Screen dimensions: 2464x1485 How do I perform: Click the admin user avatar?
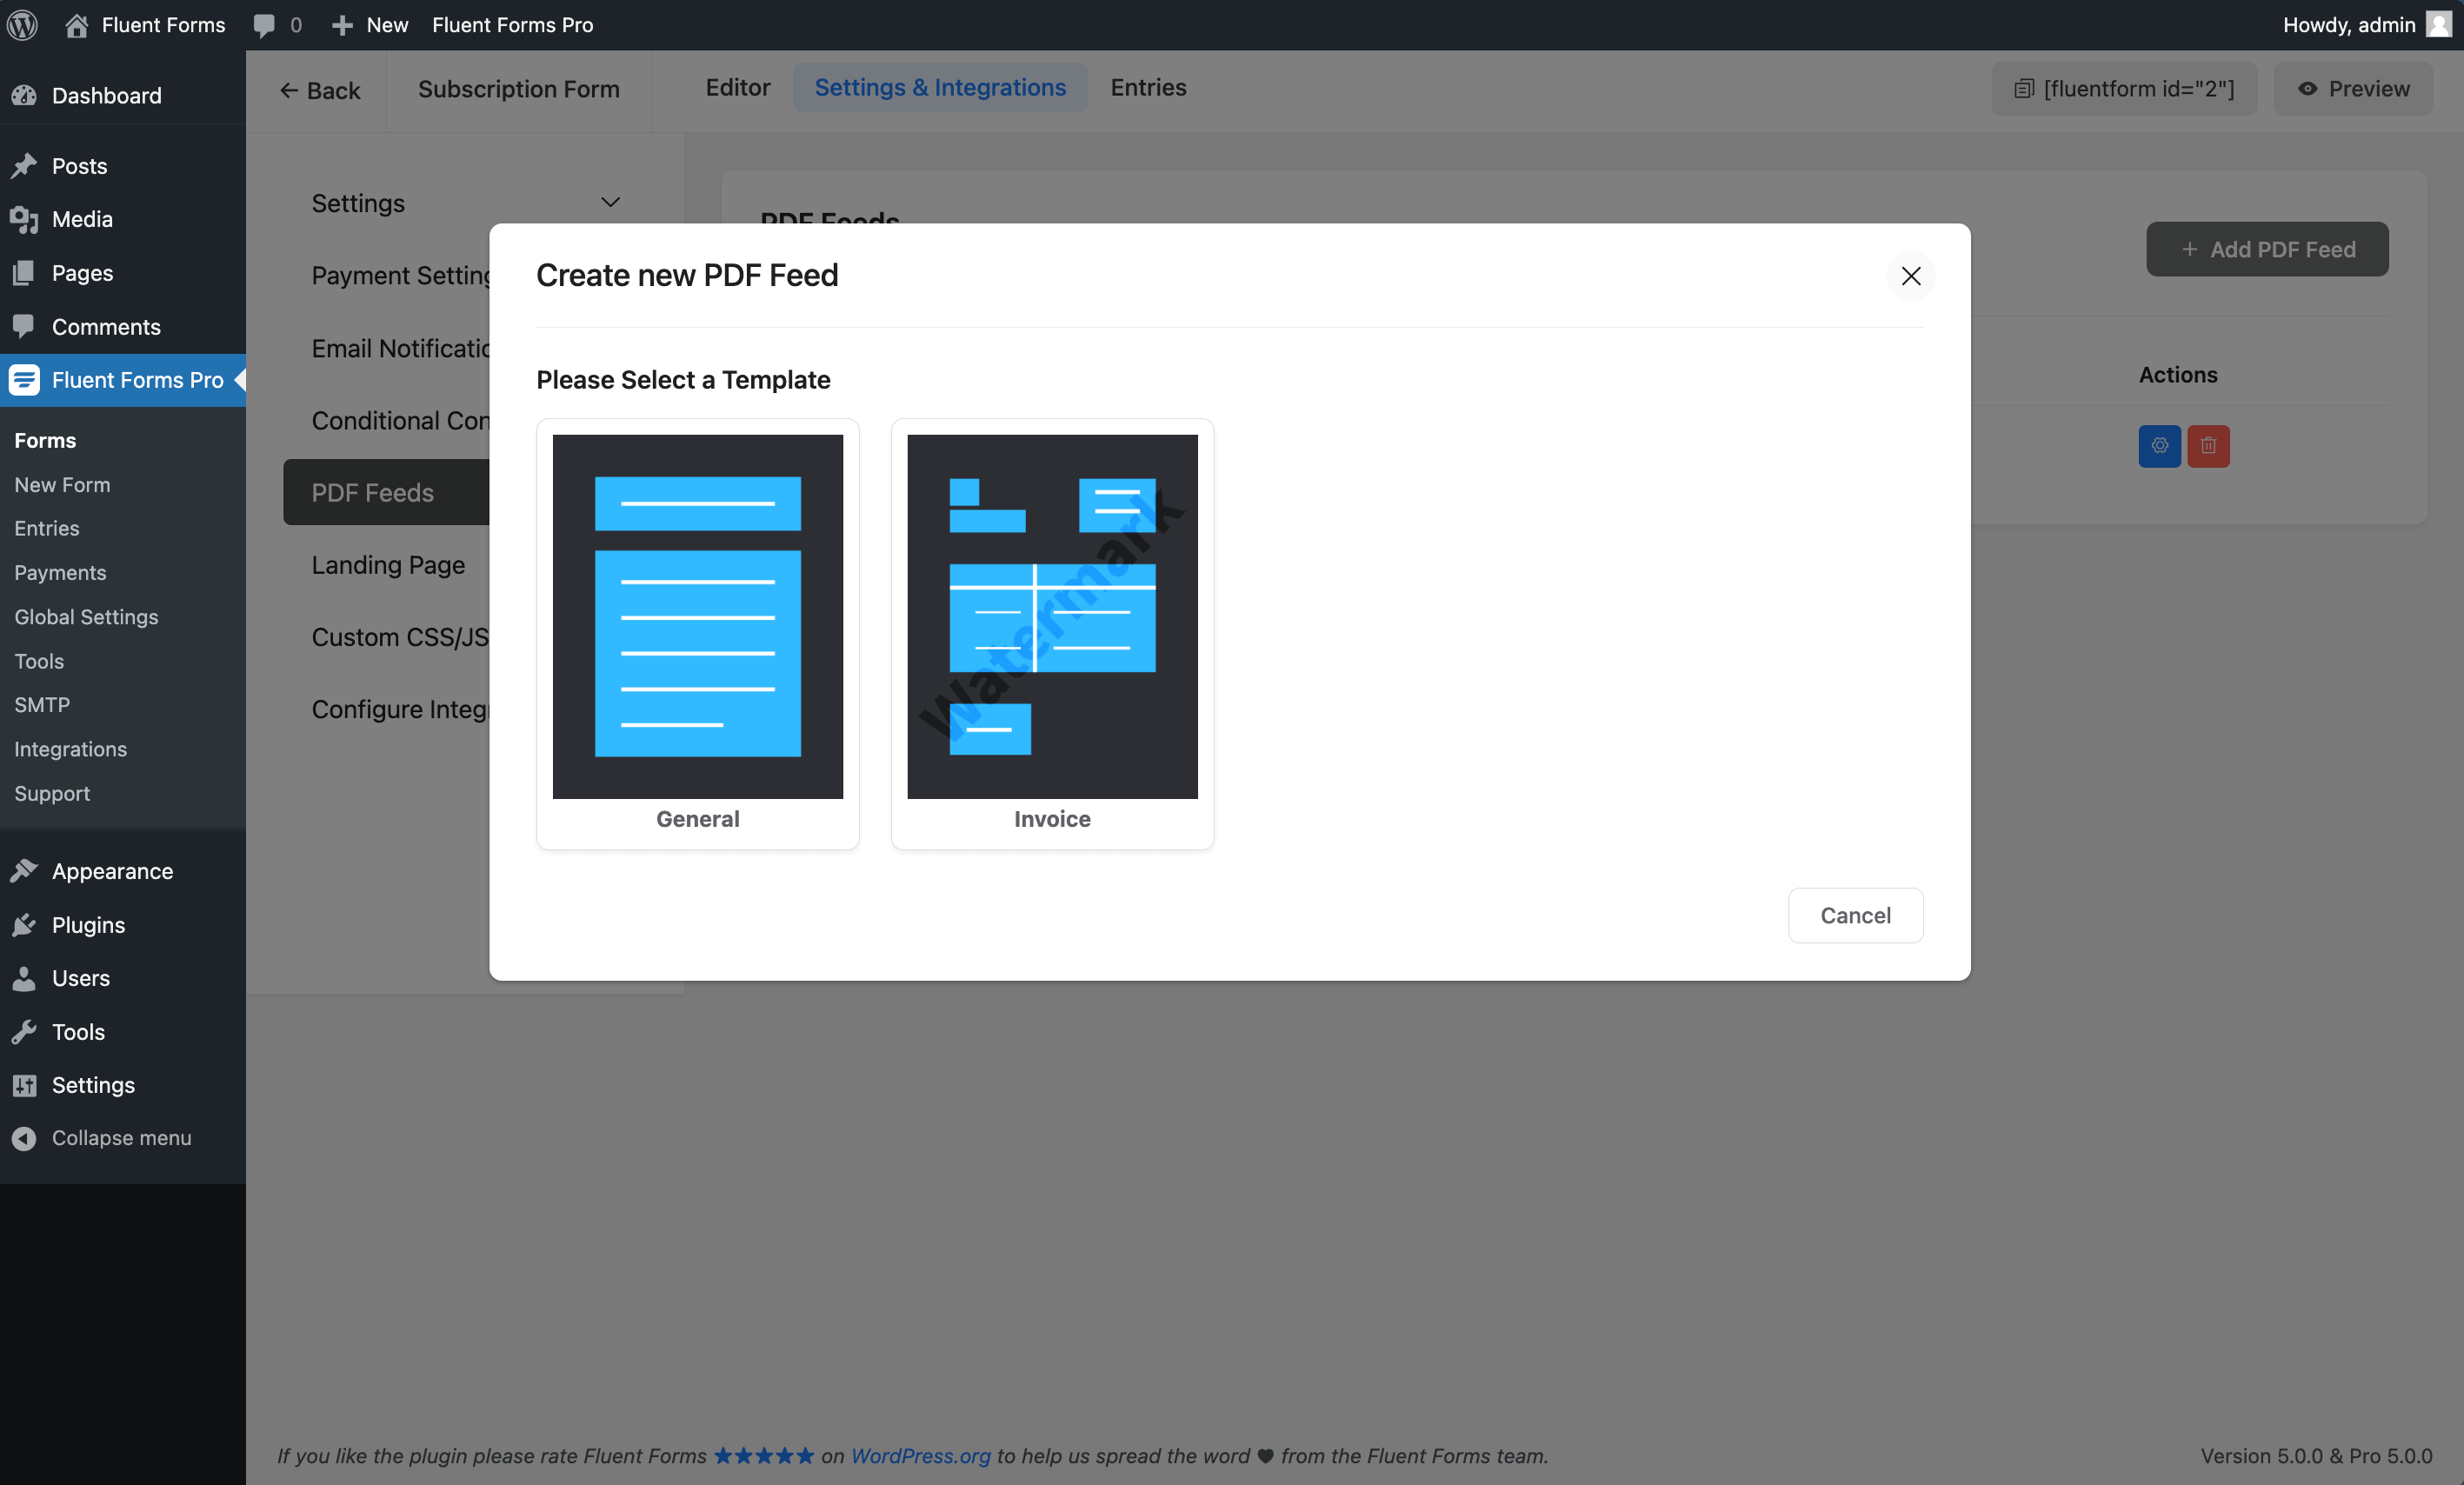[x=2439, y=25]
